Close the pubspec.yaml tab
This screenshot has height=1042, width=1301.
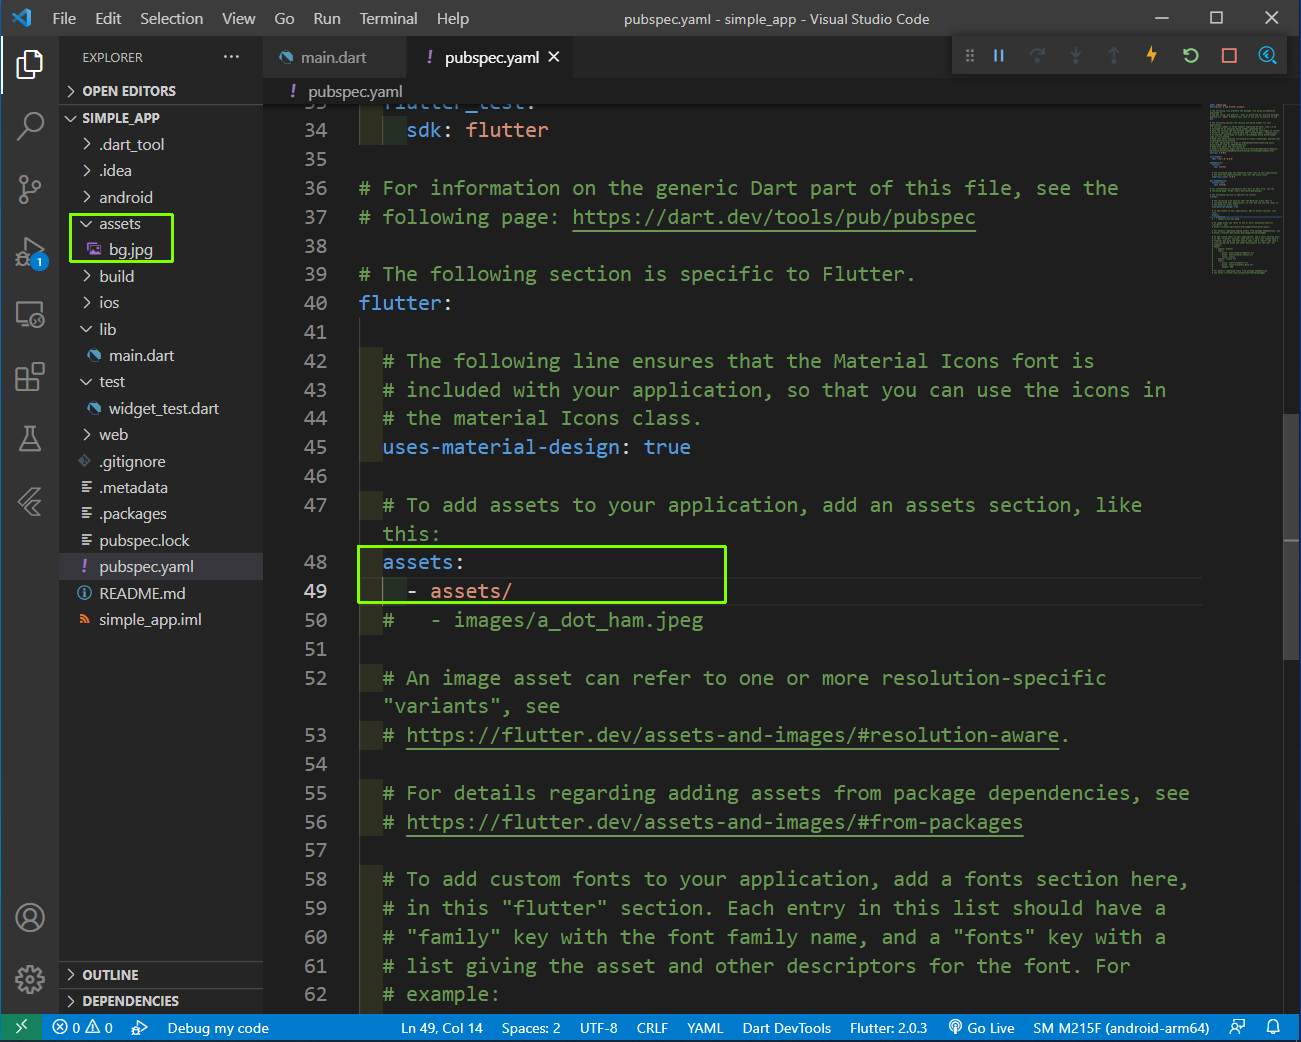coord(554,57)
